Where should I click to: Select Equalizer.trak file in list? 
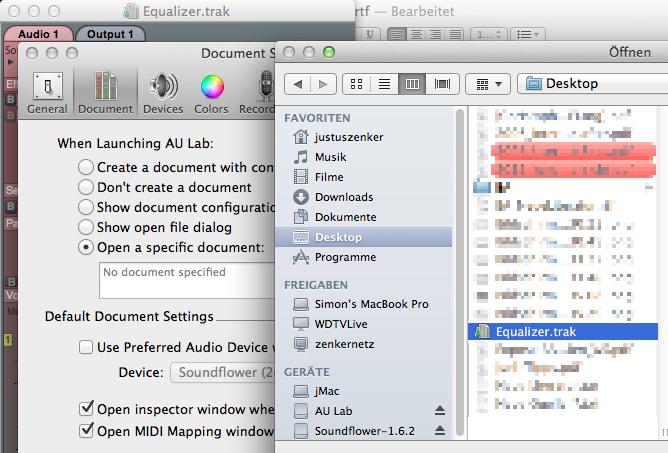point(562,332)
